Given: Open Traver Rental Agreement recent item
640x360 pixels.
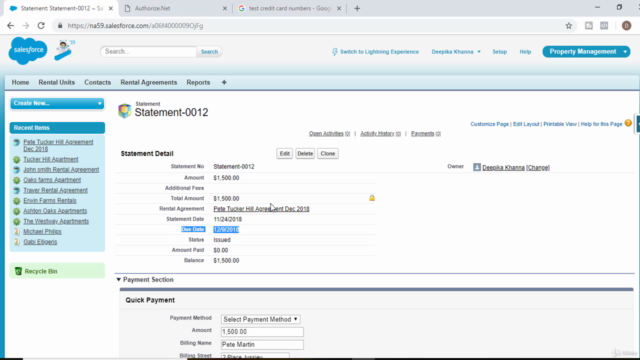Looking at the screenshot, I should [56, 190].
